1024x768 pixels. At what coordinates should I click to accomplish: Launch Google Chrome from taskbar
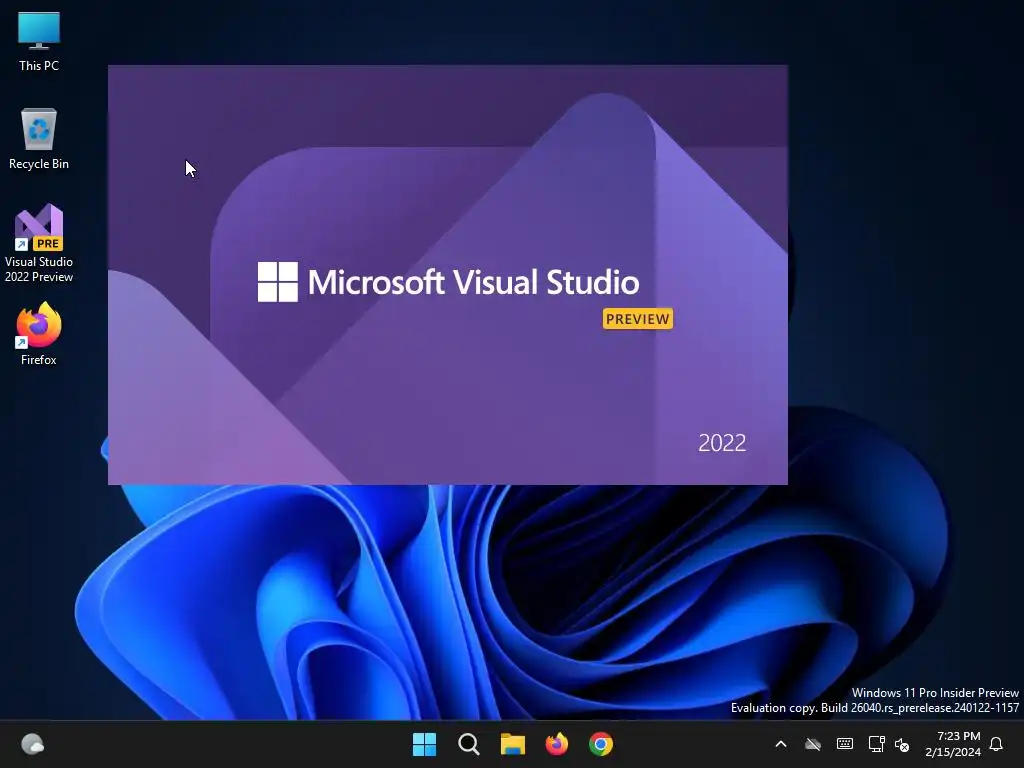pyautogui.click(x=601, y=744)
